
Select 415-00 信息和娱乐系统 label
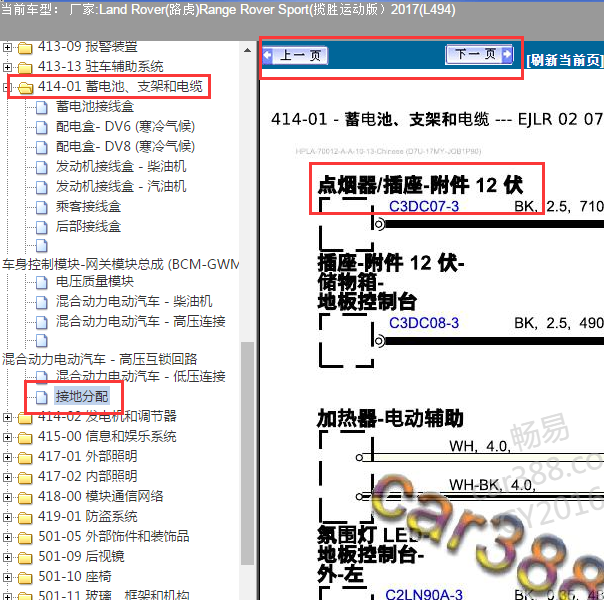[107, 437]
